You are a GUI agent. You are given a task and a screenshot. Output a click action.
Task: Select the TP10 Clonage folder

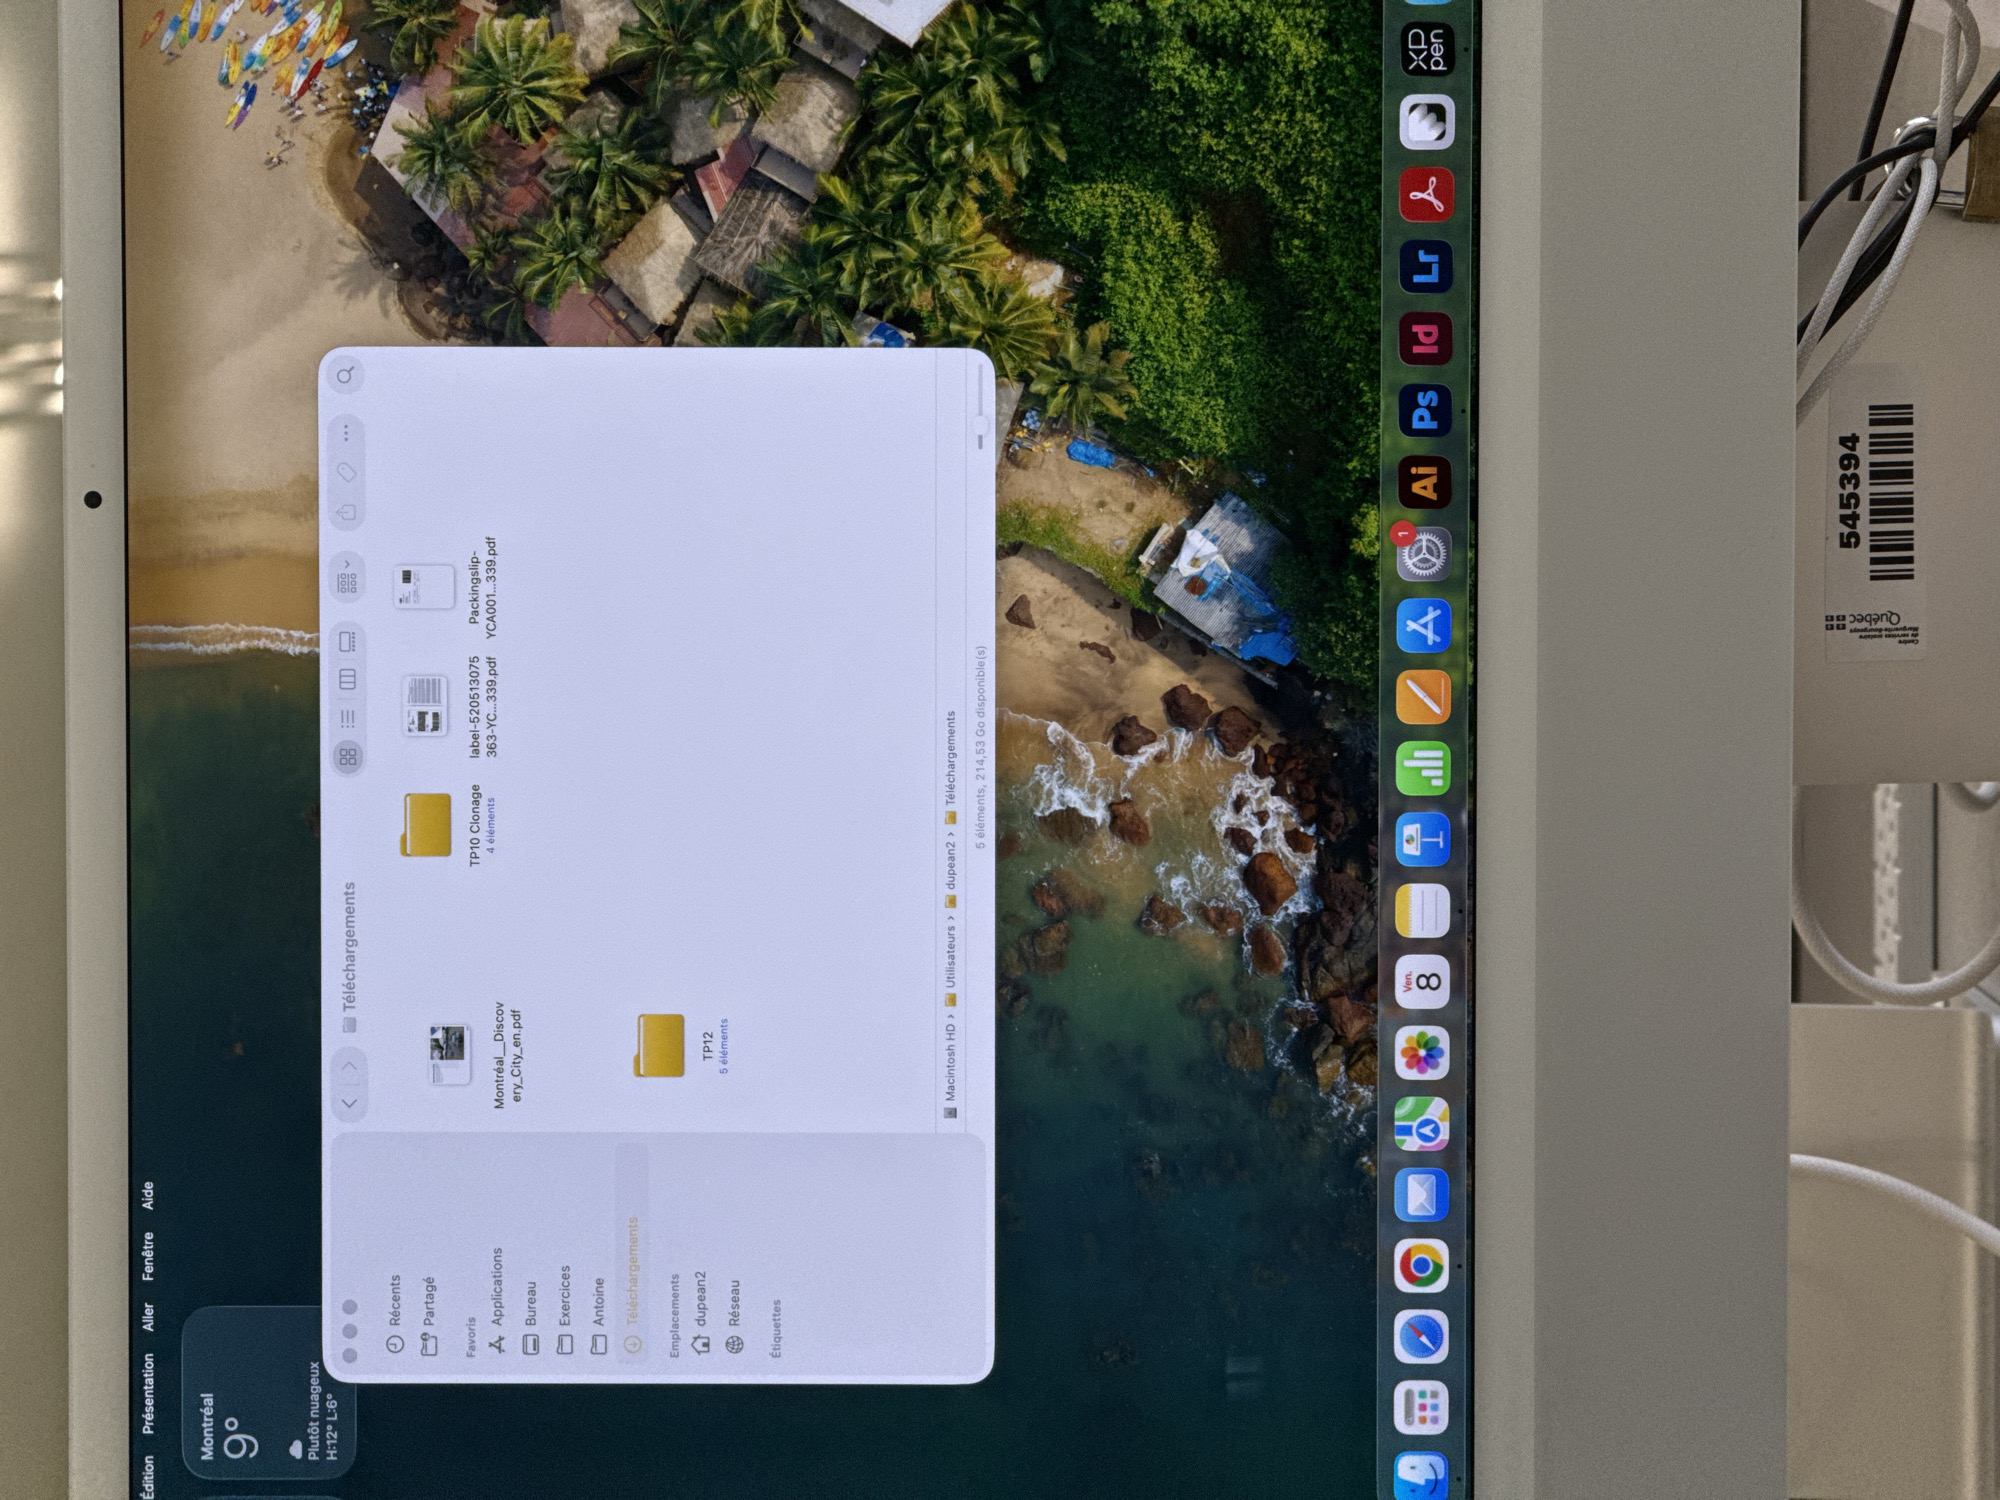426,825
